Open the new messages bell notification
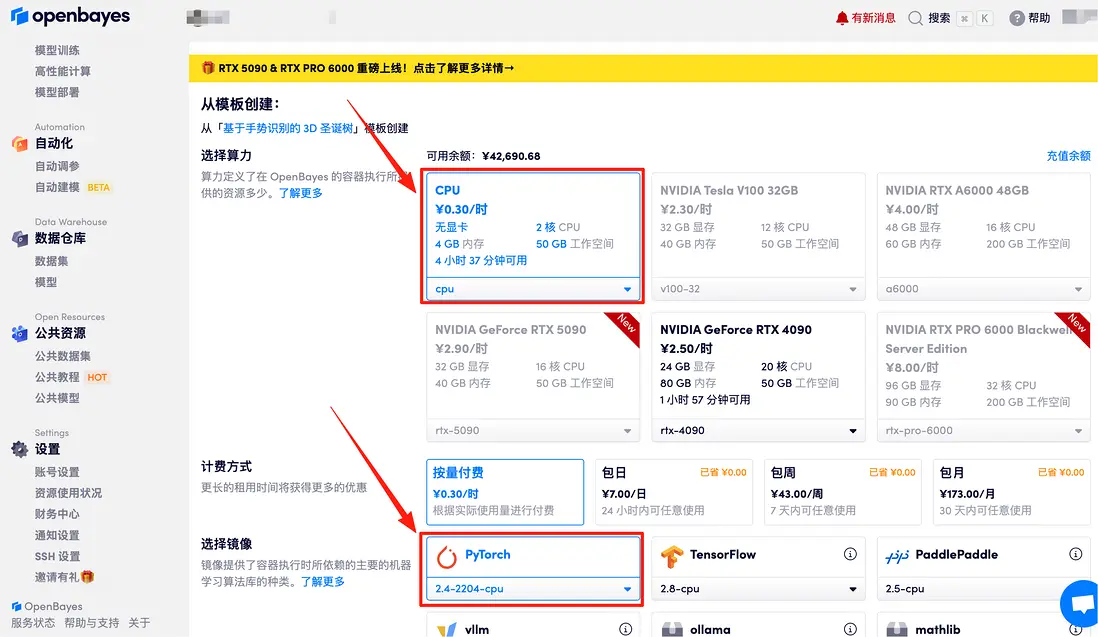Viewport: 1098px width, 637px height. point(842,18)
